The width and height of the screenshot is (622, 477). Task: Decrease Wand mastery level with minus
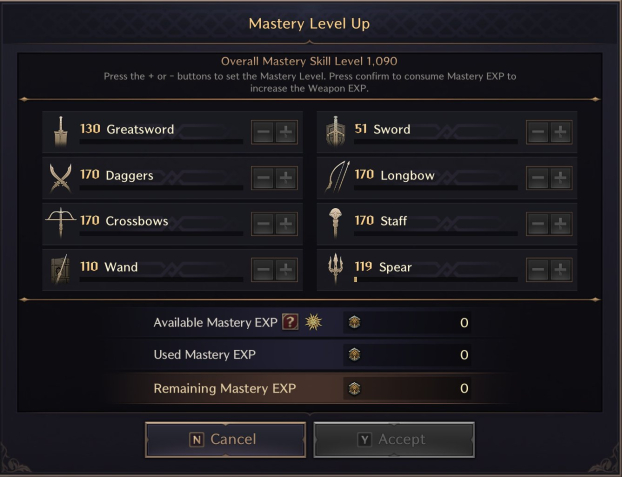(263, 270)
